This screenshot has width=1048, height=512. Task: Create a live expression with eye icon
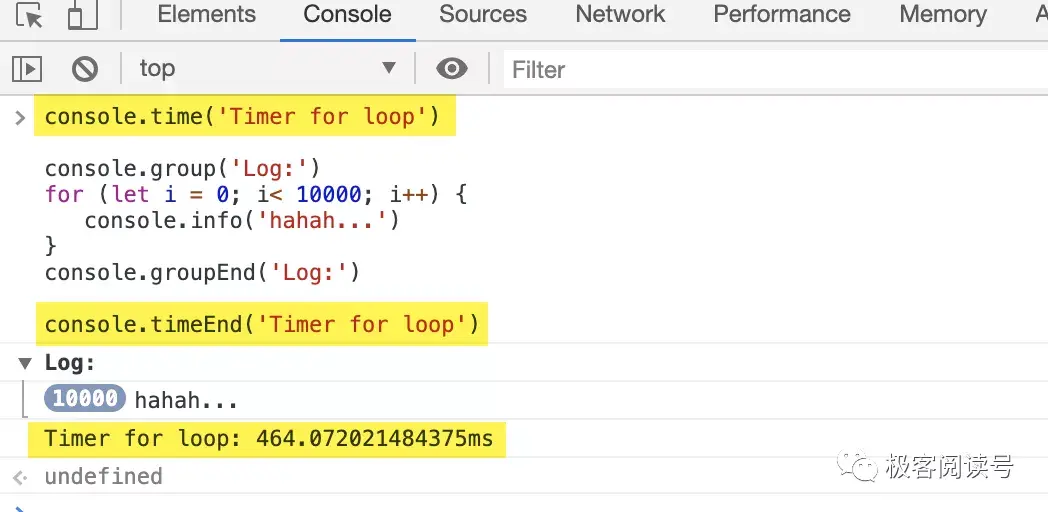[452, 69]
